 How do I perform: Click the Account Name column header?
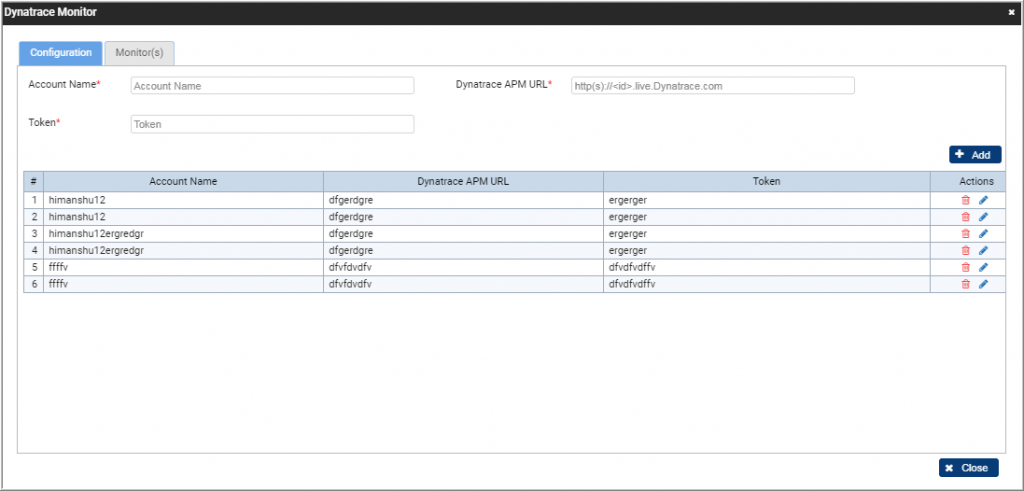[183, 182]
